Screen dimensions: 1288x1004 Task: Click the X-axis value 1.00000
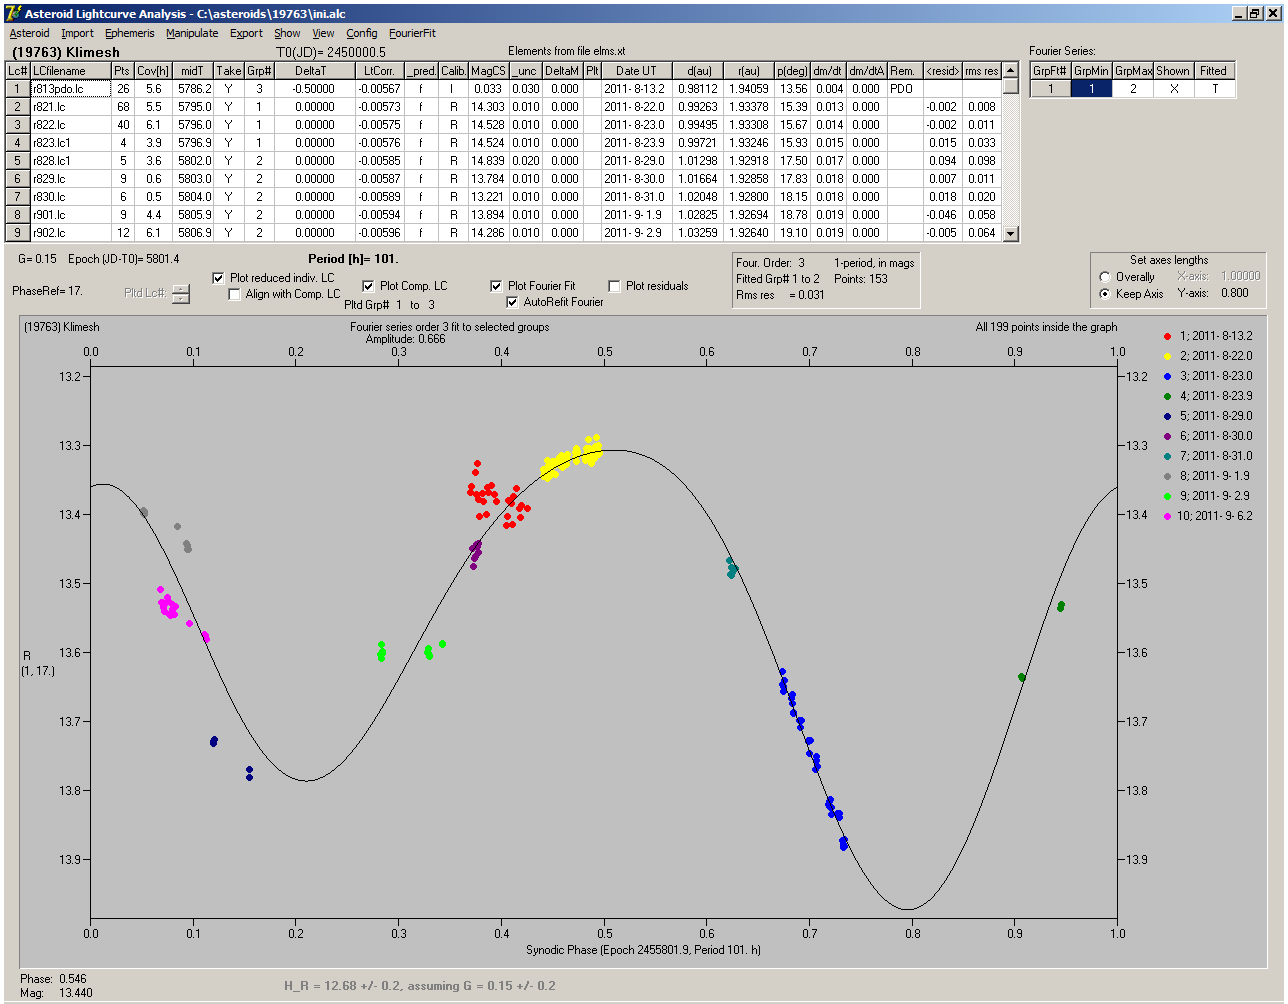[1240, 277]
